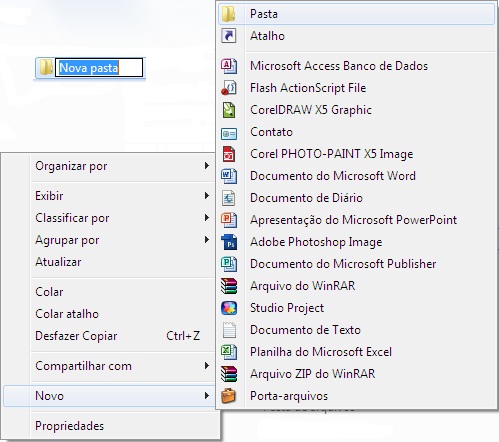Click the Contato contact card icon
499x442 pixels.
229,134
